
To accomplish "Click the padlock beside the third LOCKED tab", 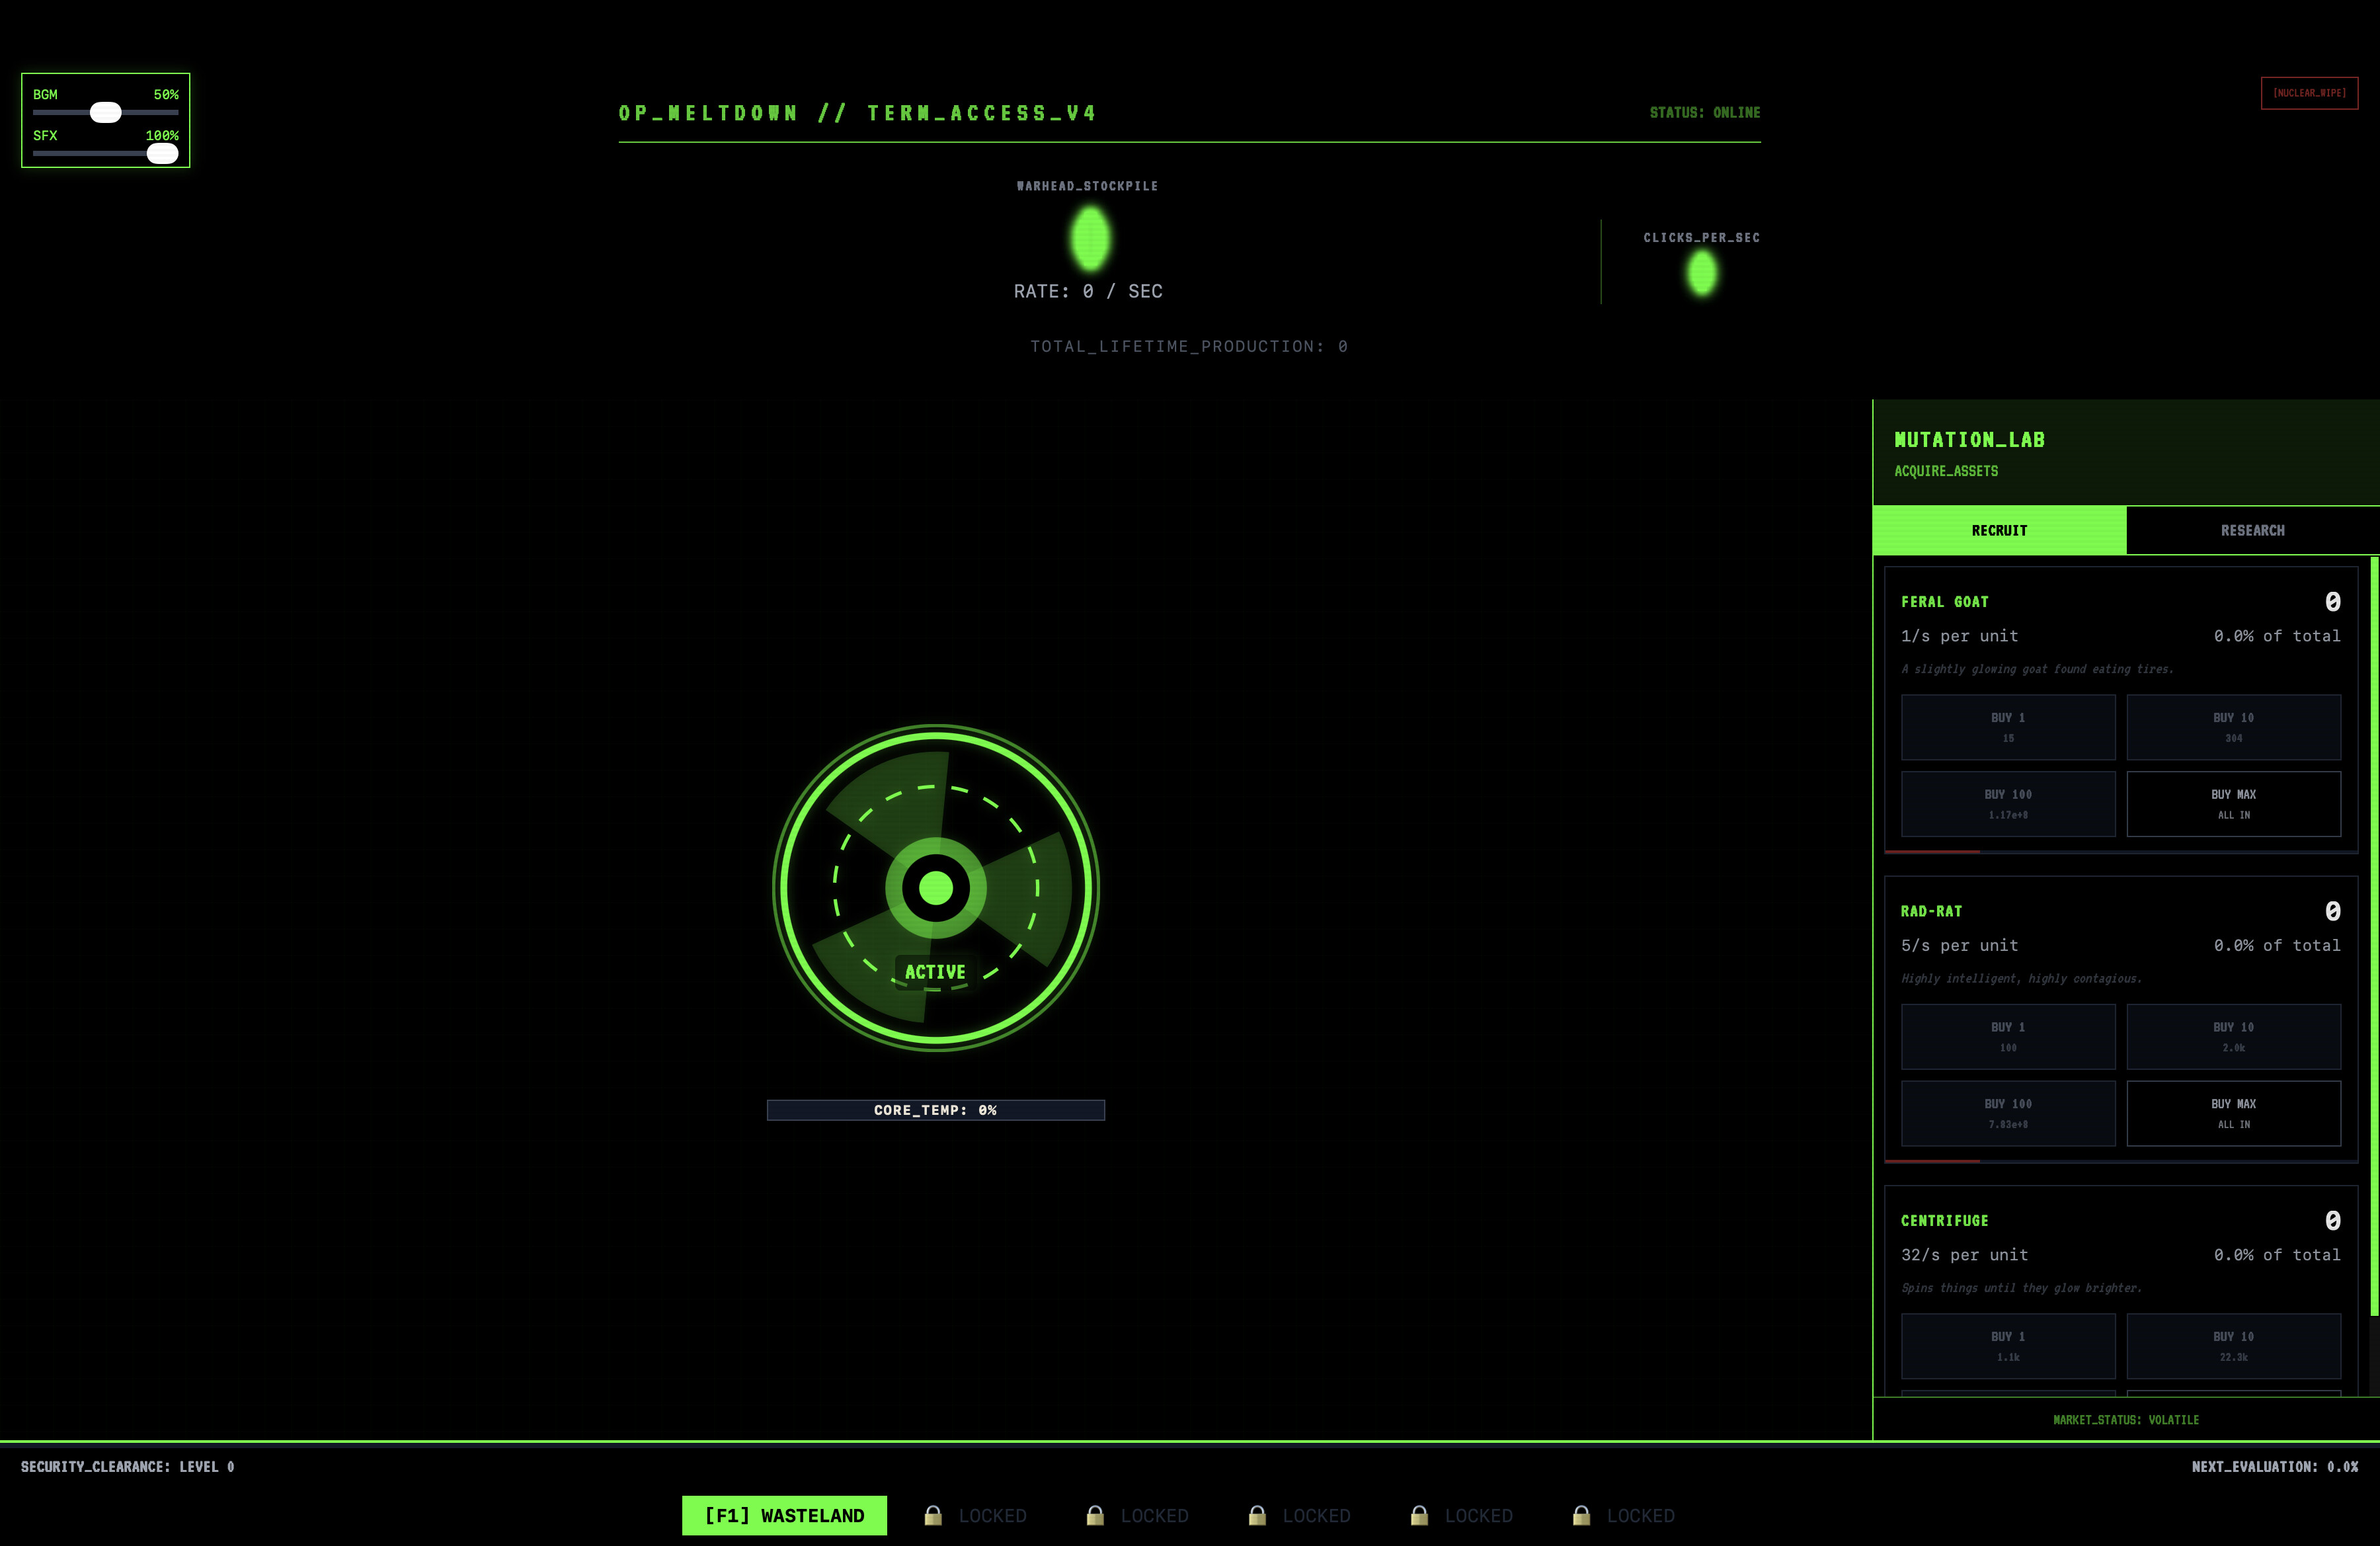I will click(x=1256, y=1515).
